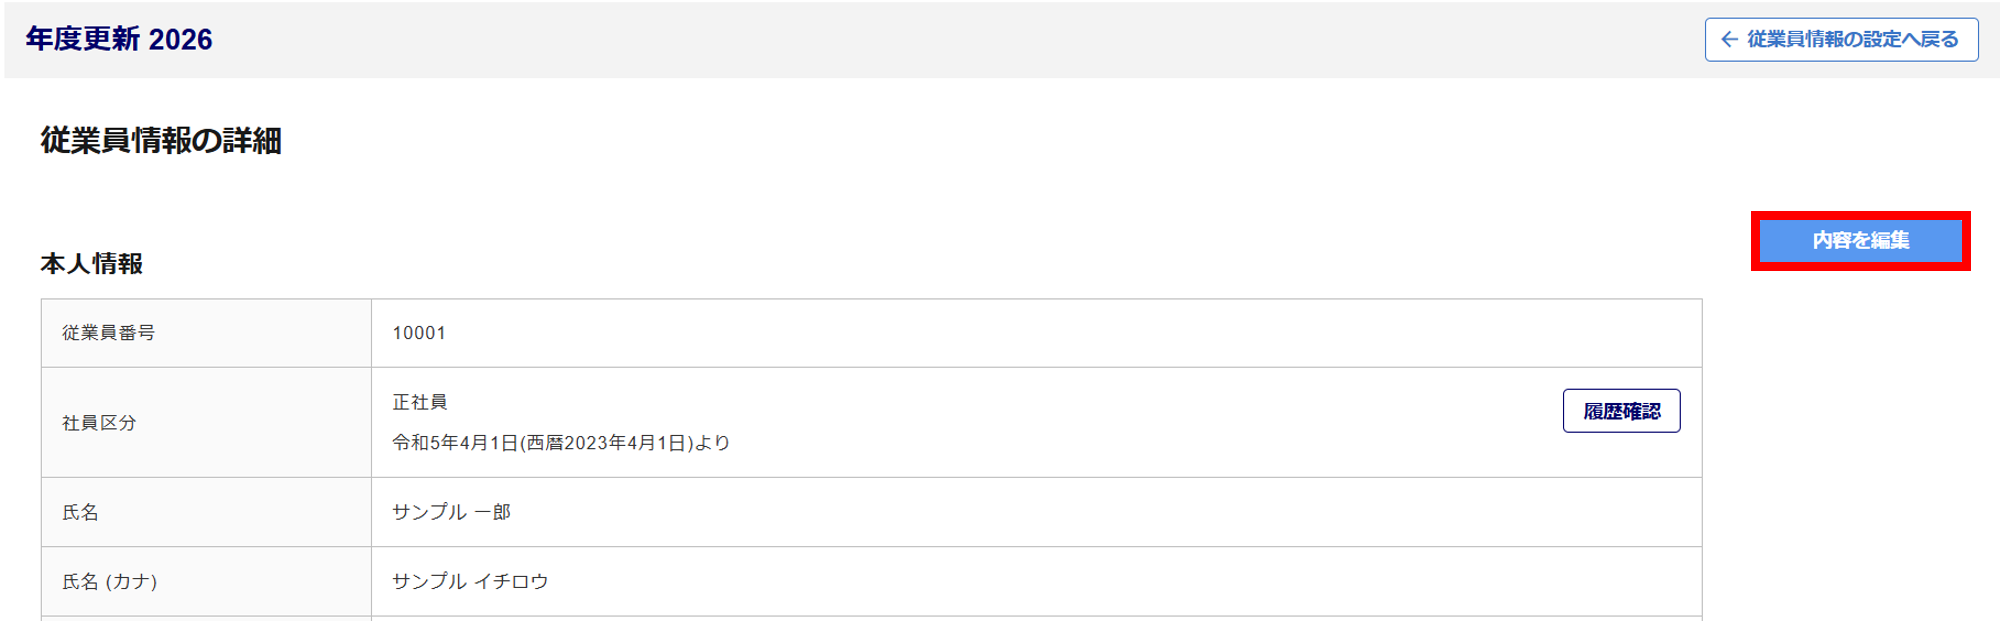Click the 更新 word in the header title
Viewport: 2000px width, 621px height.
point(112,39)
